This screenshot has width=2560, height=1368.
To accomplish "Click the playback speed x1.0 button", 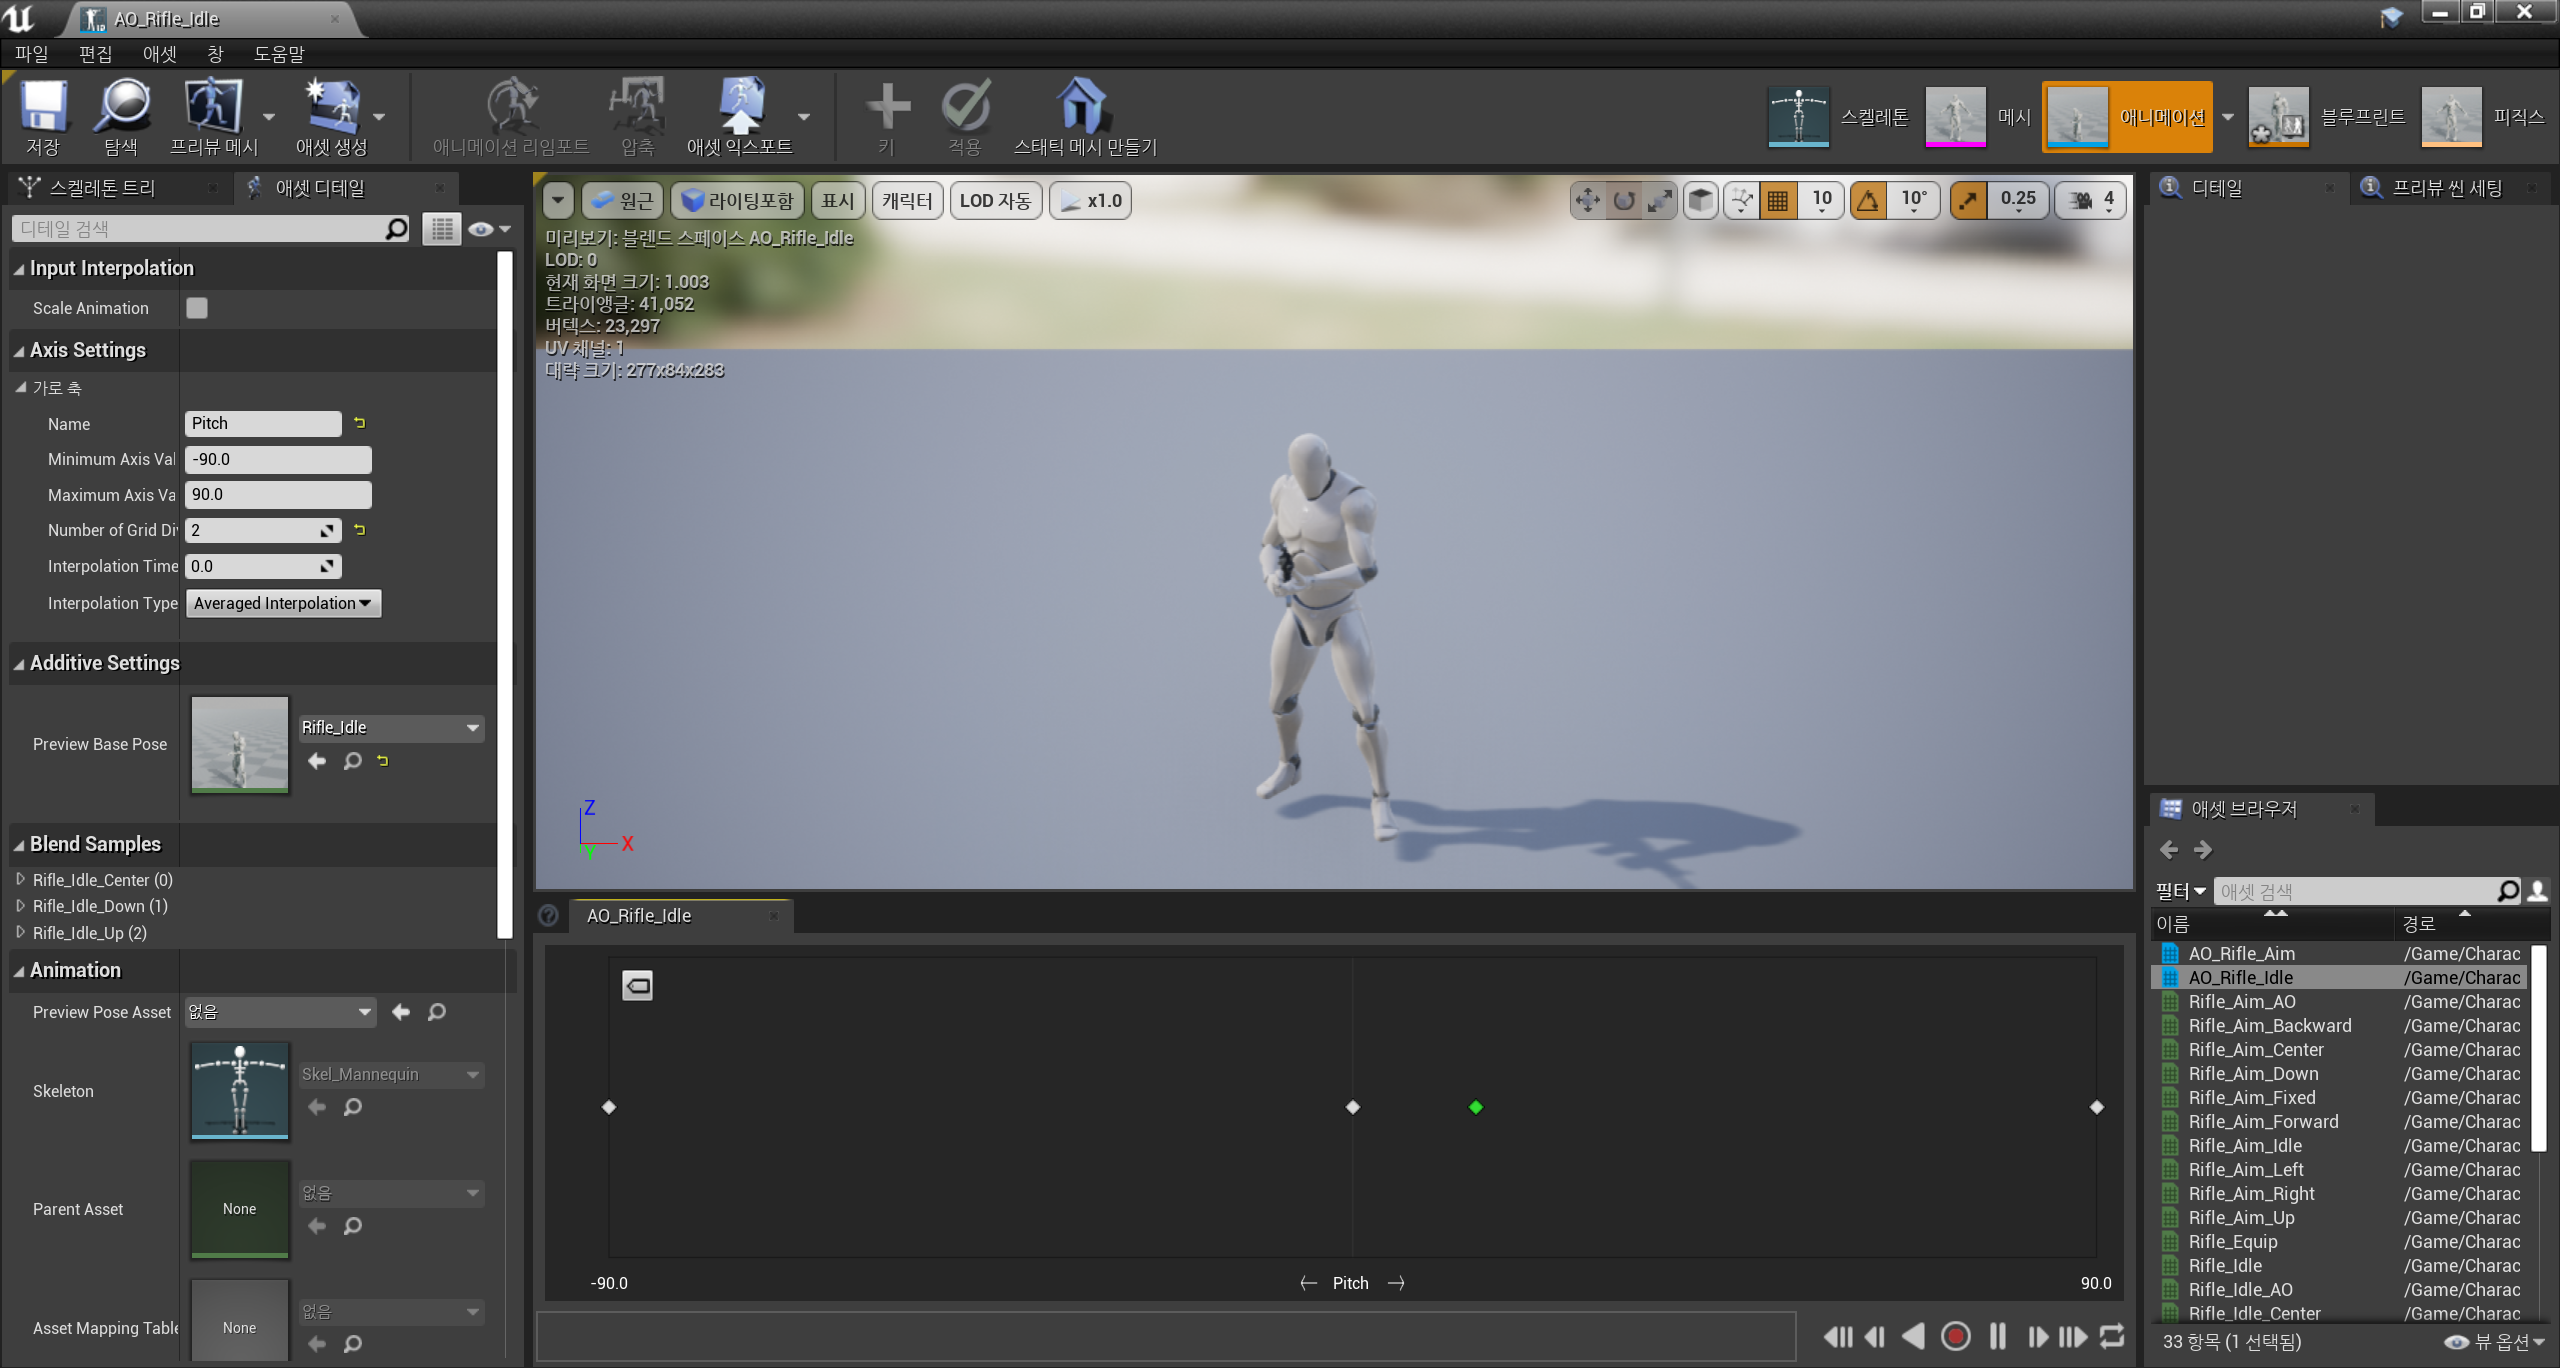I will click(x=1090, y=200).
